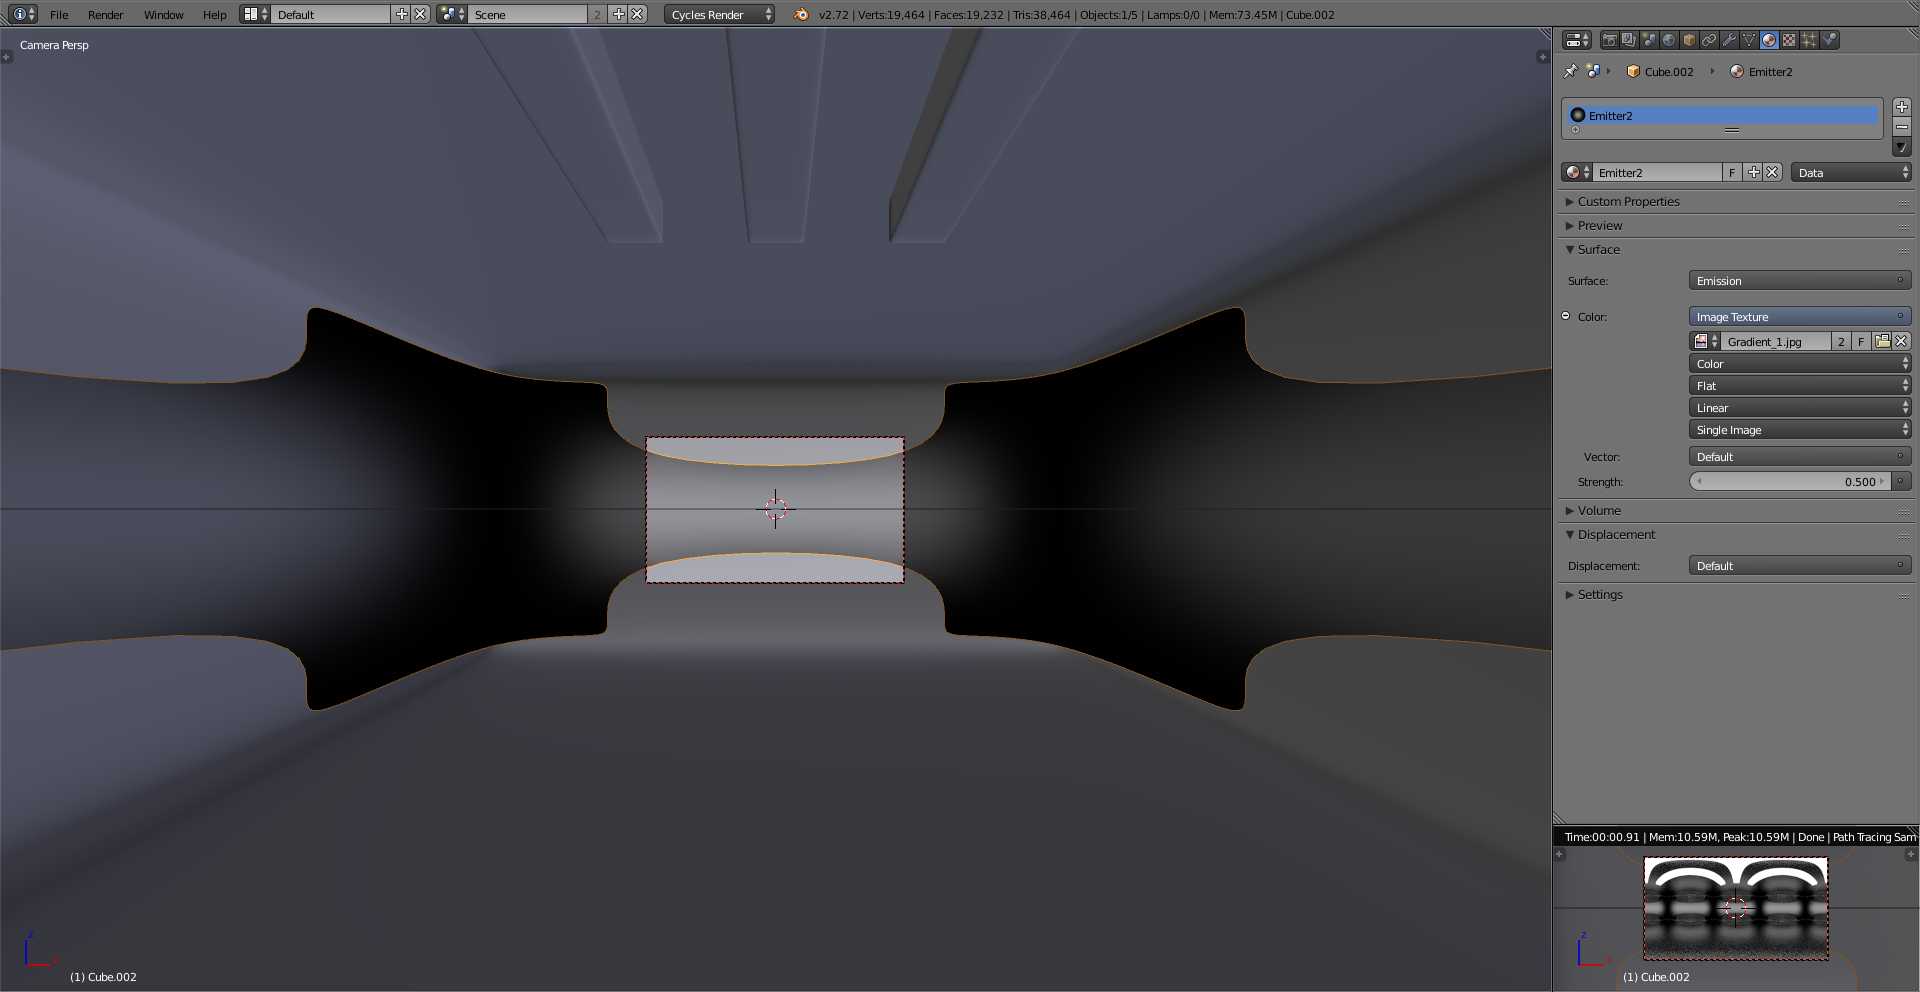Image resolution: width=1920 pixels, height=992 pixels.
Task: Create a new material with plus button
Action: click(x=1753, y=172)
